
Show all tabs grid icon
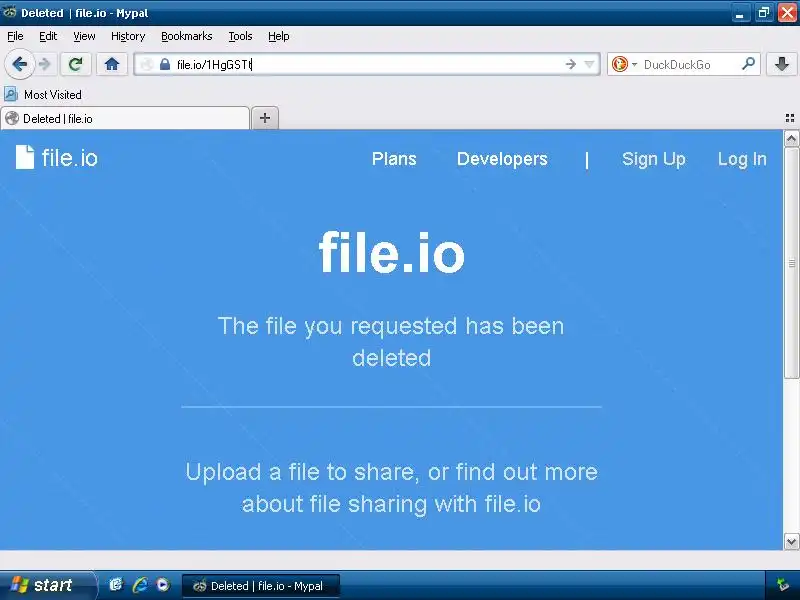point(790,118)
